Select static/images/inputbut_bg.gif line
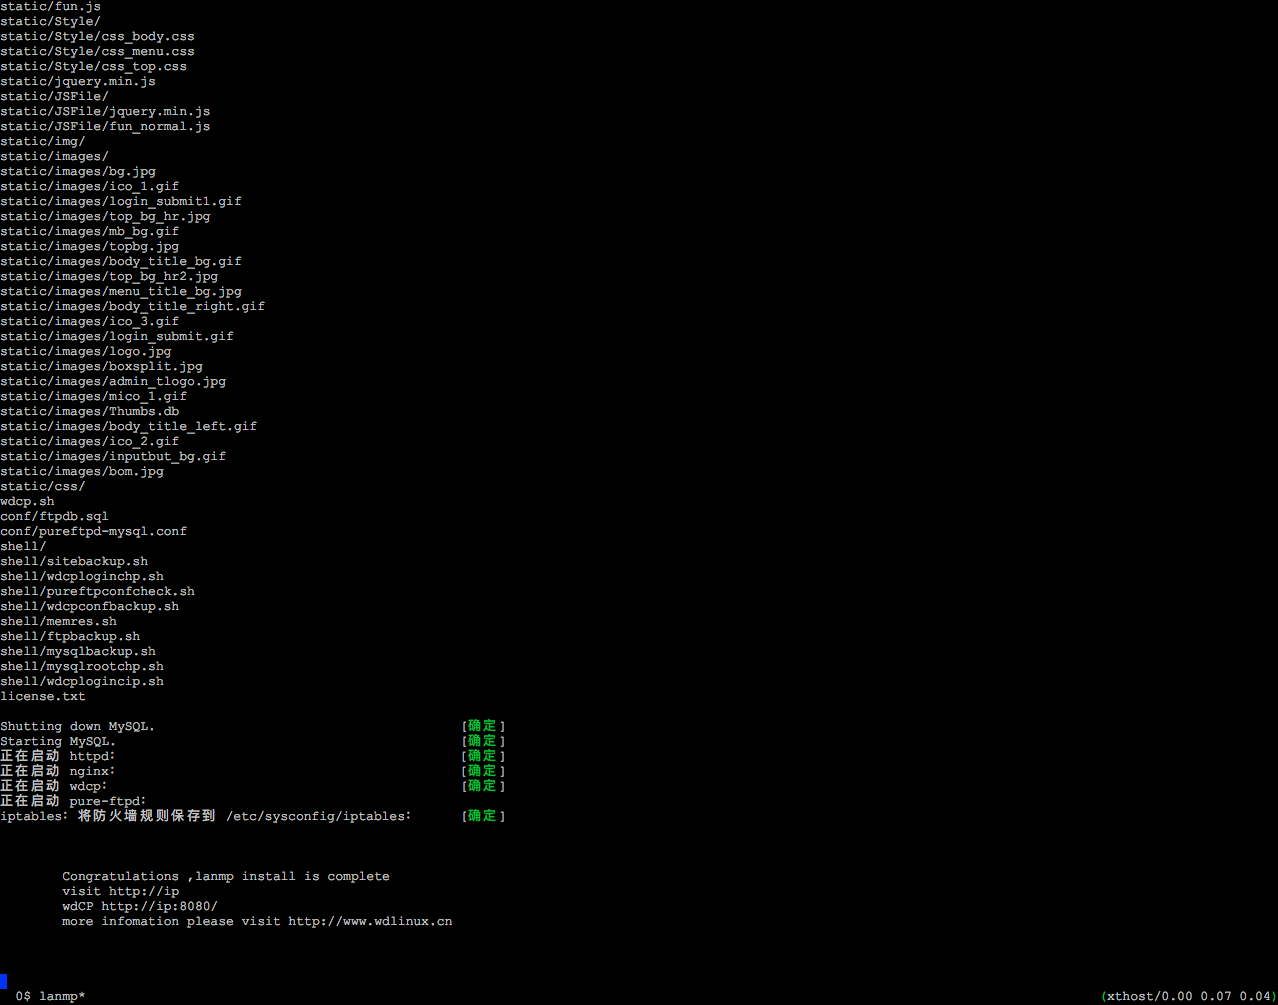The height and width of the screenshot is (1005, 1278). [113, 456]
